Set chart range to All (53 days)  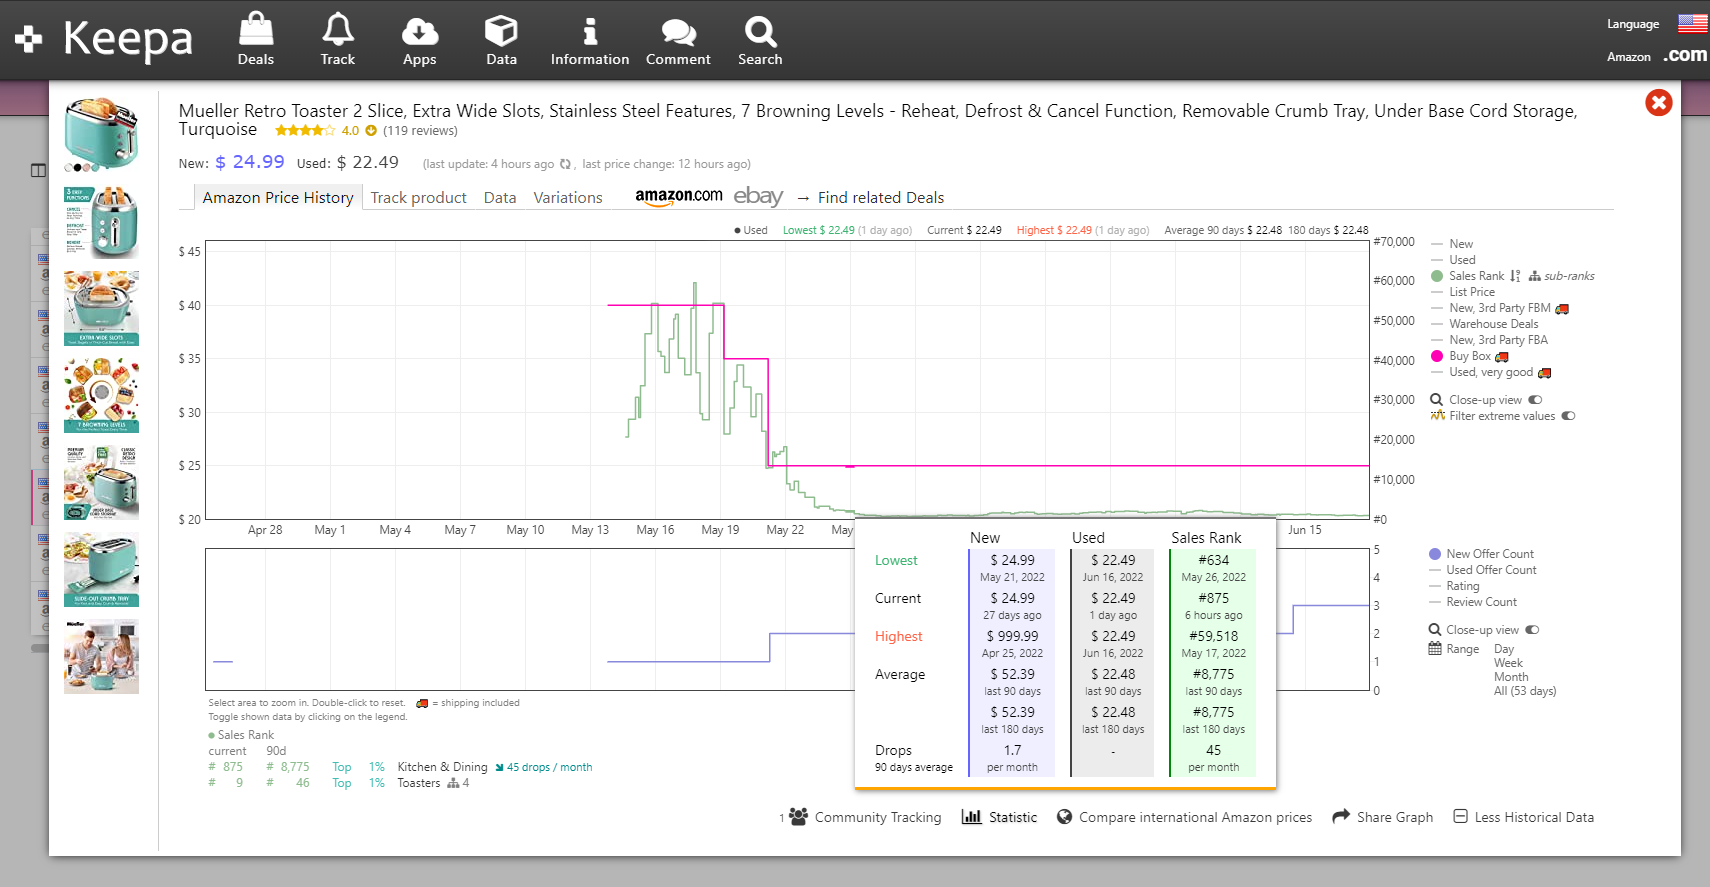[x=1525, y=691]
